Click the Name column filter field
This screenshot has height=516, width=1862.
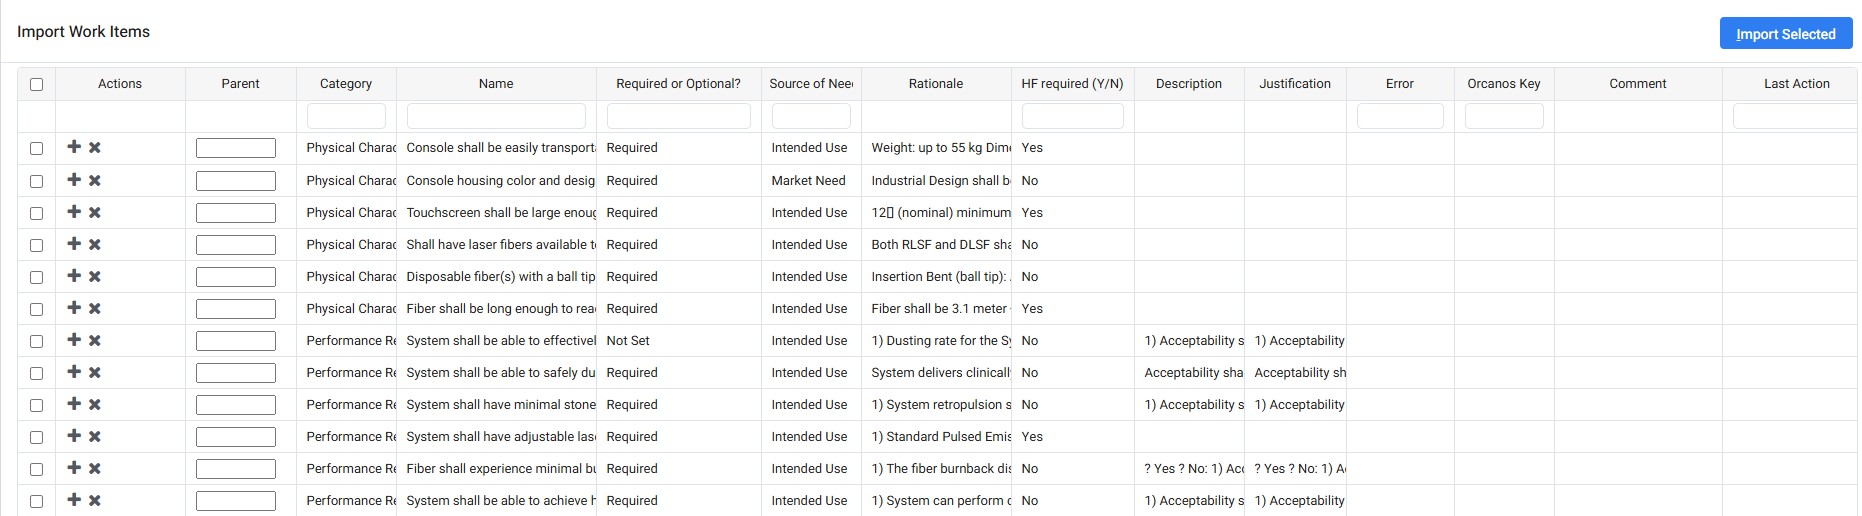tap(496, 116)
